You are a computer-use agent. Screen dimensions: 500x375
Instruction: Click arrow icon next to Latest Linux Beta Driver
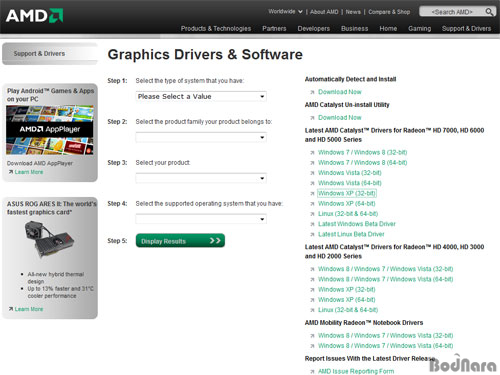click(x=312, y=235)
